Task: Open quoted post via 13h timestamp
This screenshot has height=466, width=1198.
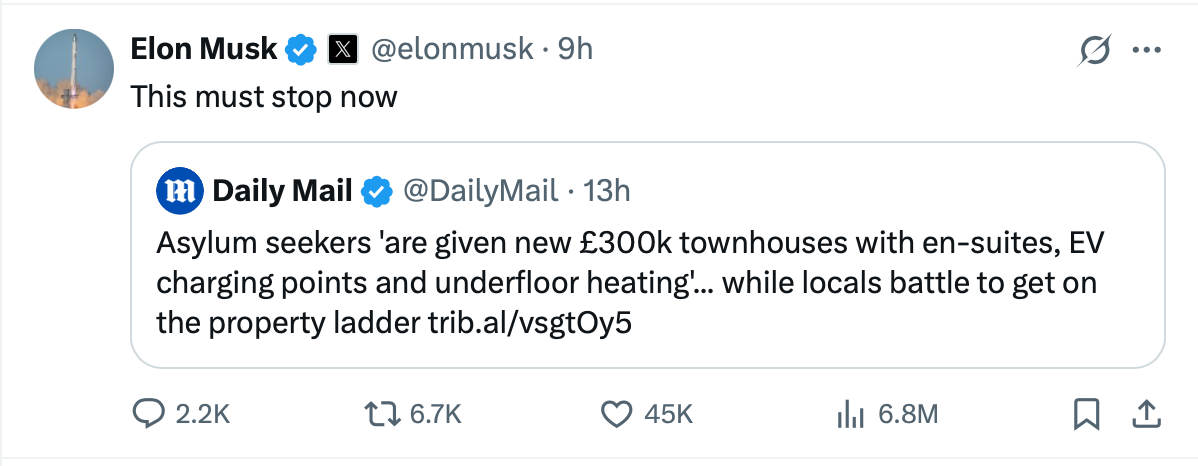Action: tap(606, 190)
